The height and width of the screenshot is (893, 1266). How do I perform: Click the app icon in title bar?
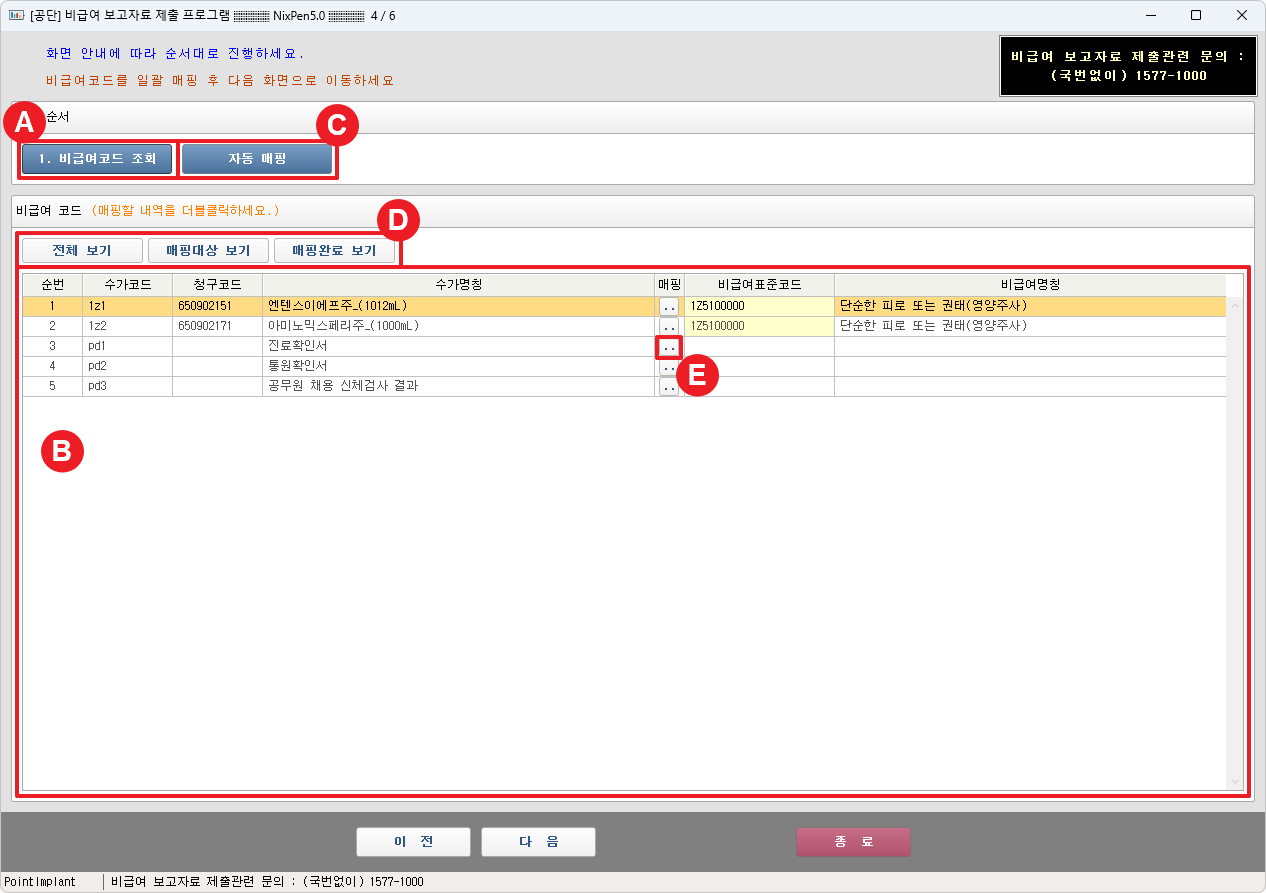tap(16, 15)
